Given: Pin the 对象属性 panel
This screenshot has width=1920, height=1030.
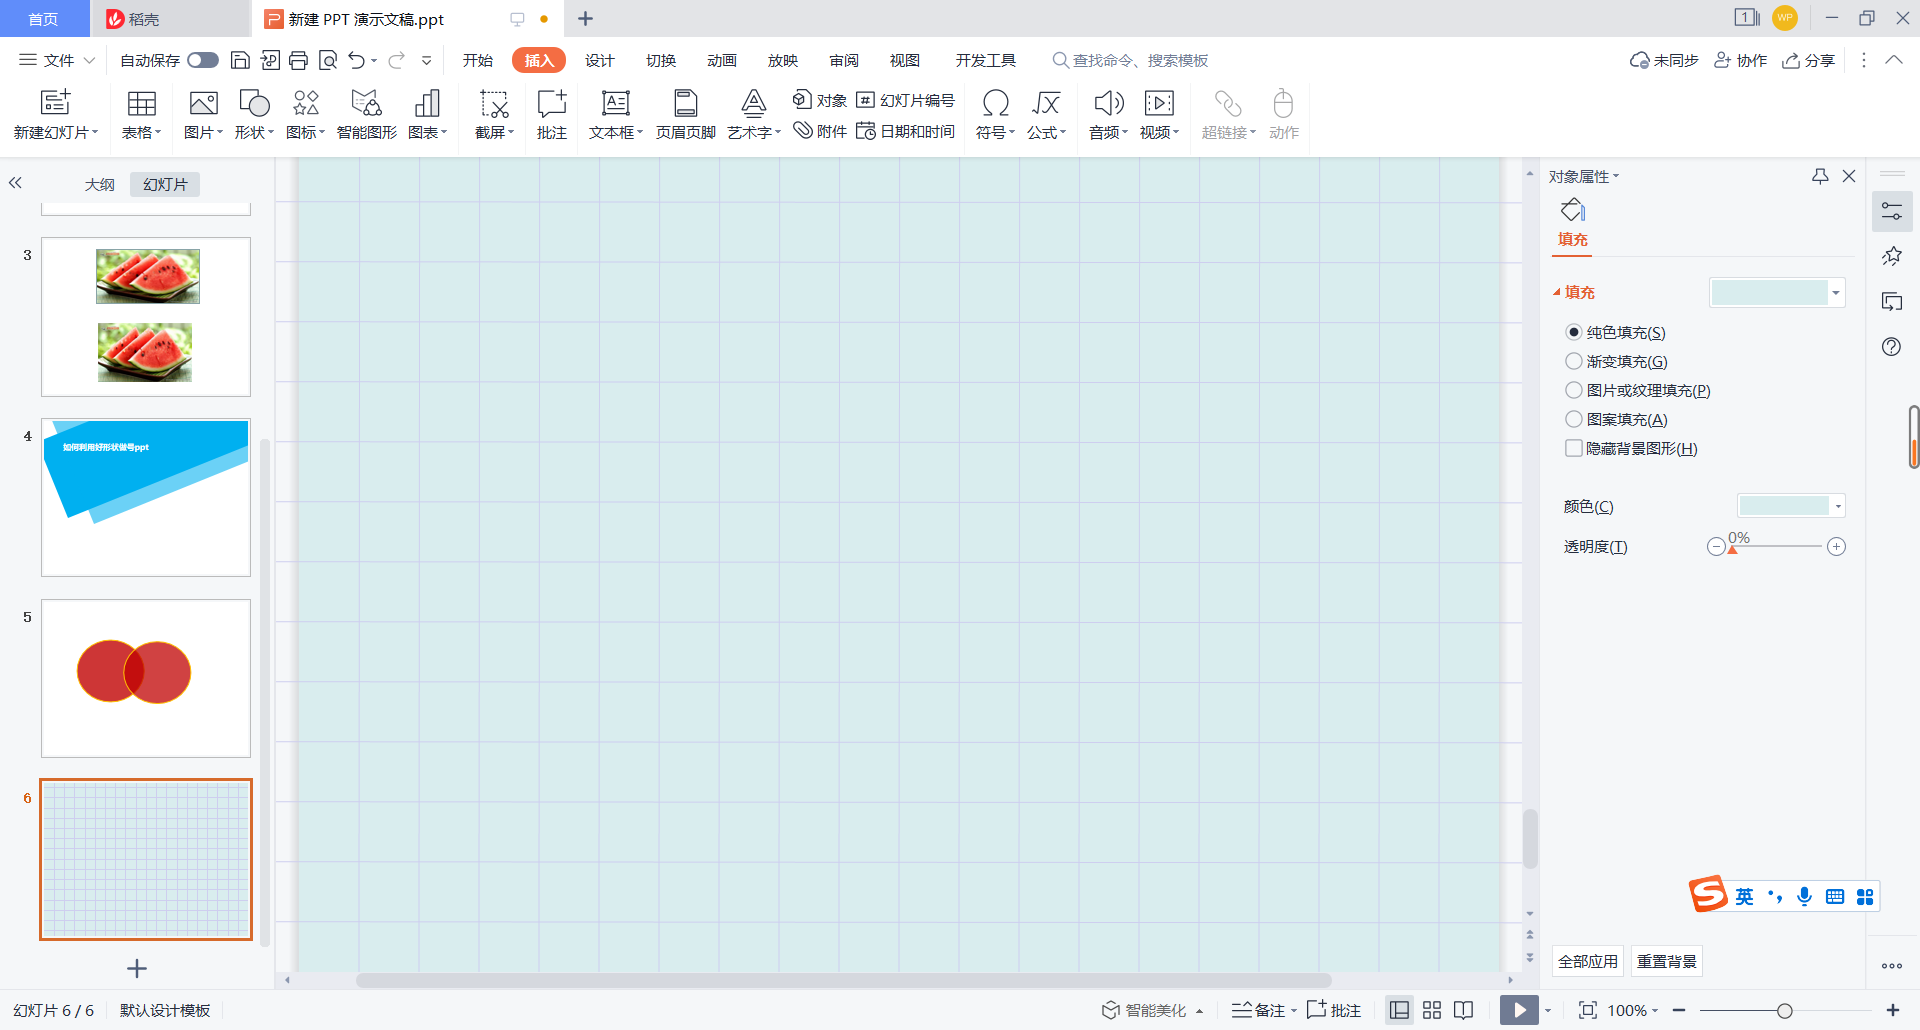Looking at the screenshot, I should 1820,176.
